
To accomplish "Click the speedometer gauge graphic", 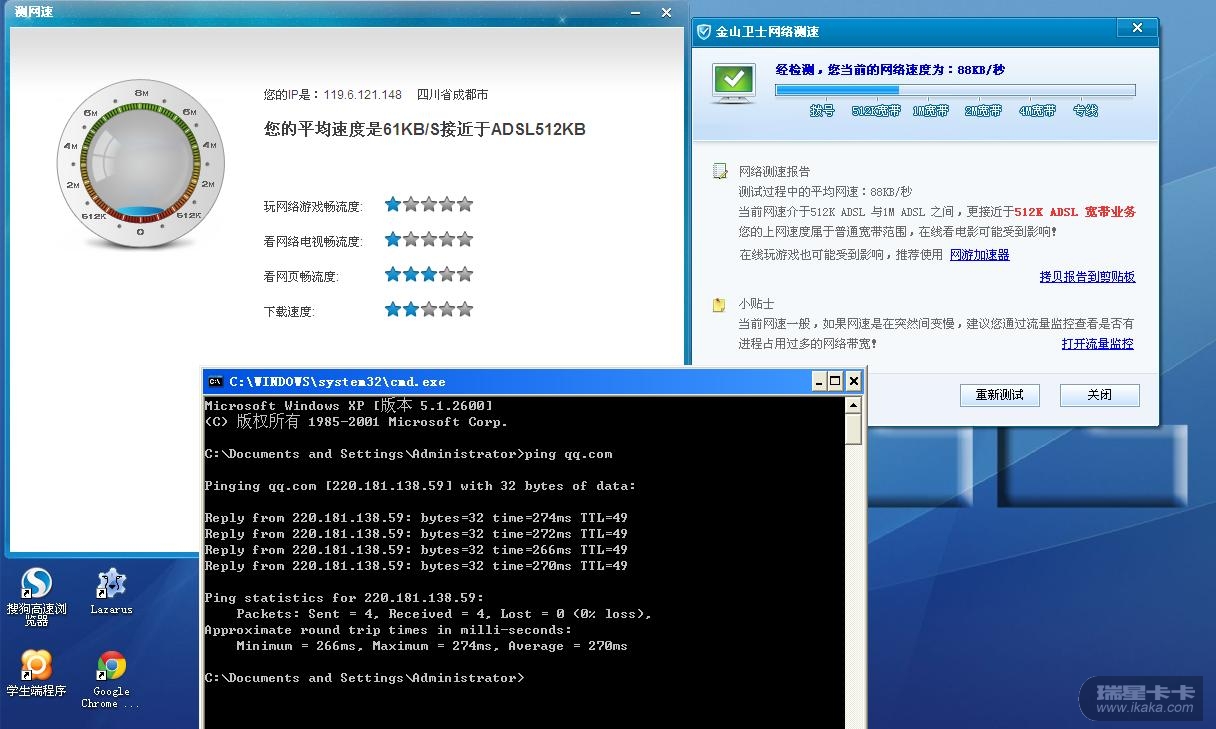I will pos(140,164).
